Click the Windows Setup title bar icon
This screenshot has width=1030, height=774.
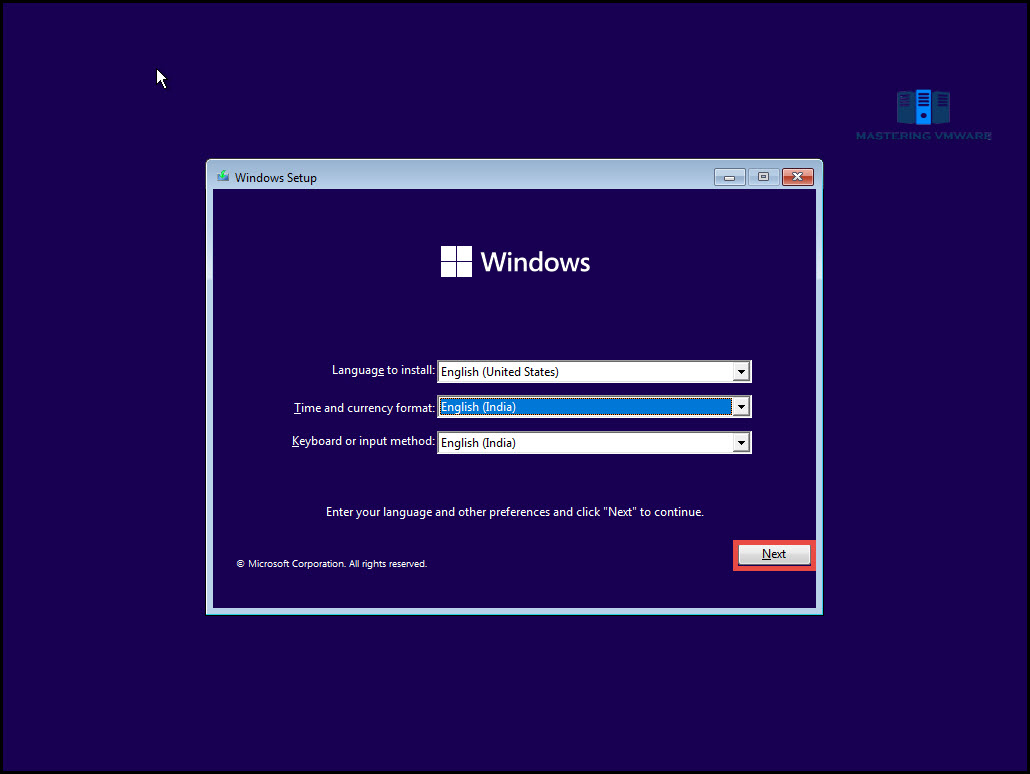pos(223,177)
